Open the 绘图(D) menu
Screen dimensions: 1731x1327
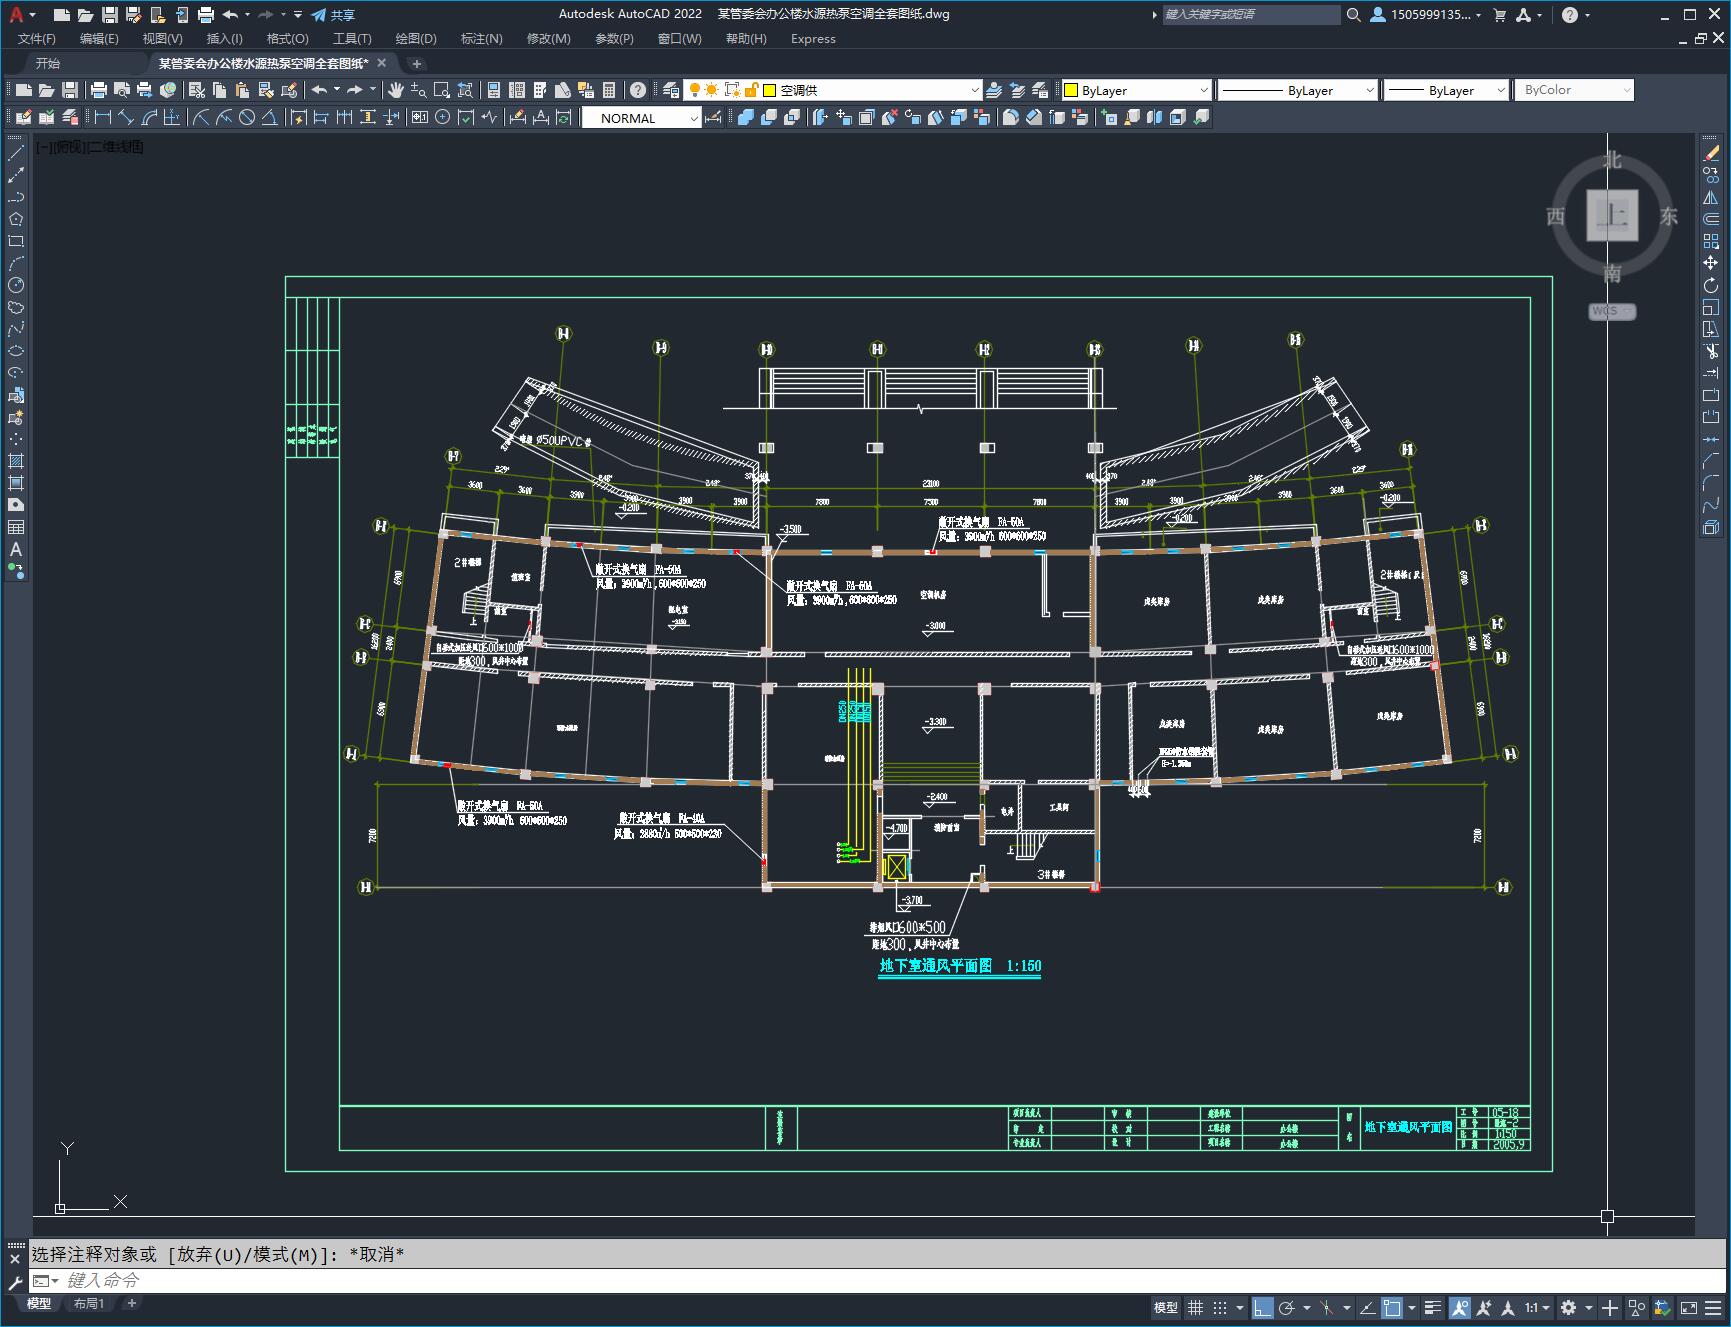pos(416,39)
